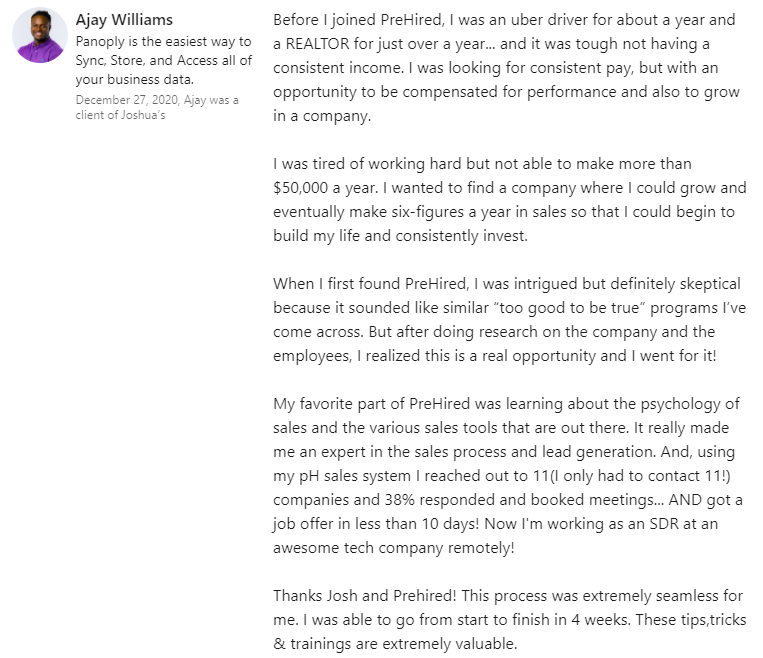763x658 pixels.
Task: Open the Ajay Williams name link
Action: point(124,20)
